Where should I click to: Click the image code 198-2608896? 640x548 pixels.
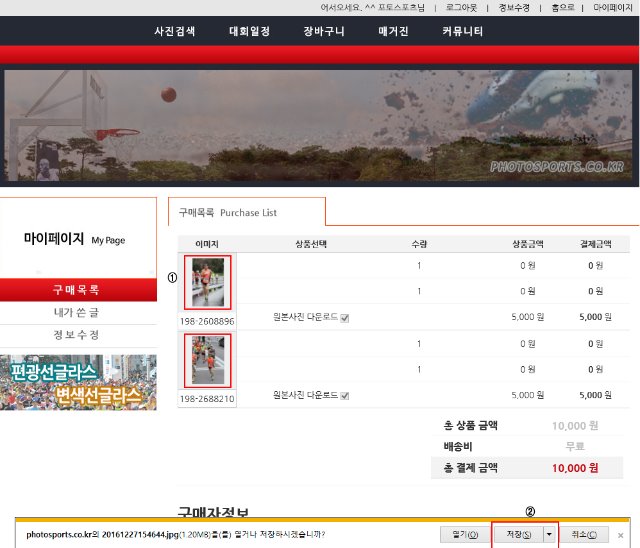click(x=207, y=322)
